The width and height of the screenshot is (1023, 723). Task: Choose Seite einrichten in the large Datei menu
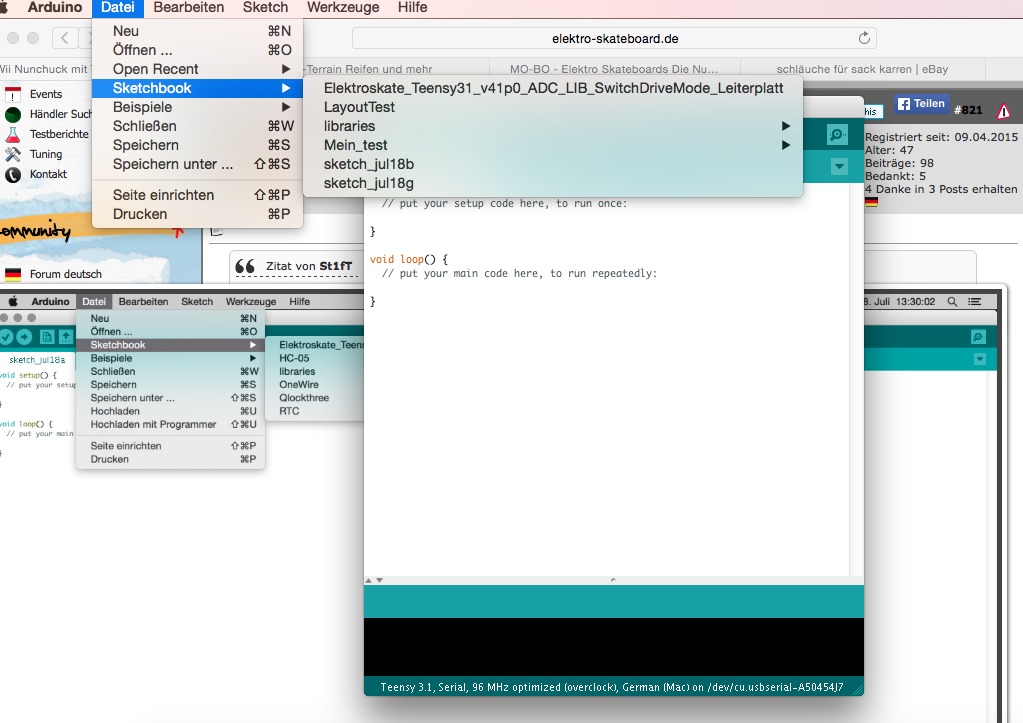pos(197,194)
